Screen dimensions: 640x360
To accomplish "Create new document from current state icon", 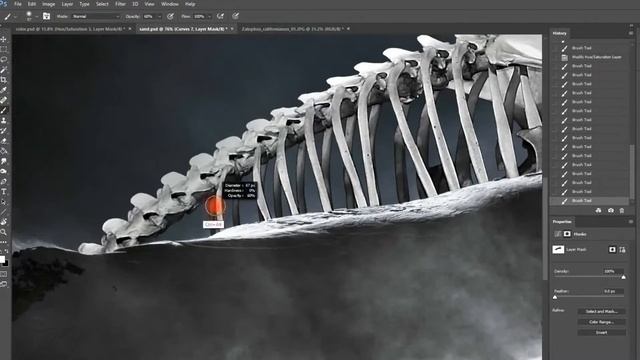I will tap(598, 211).
